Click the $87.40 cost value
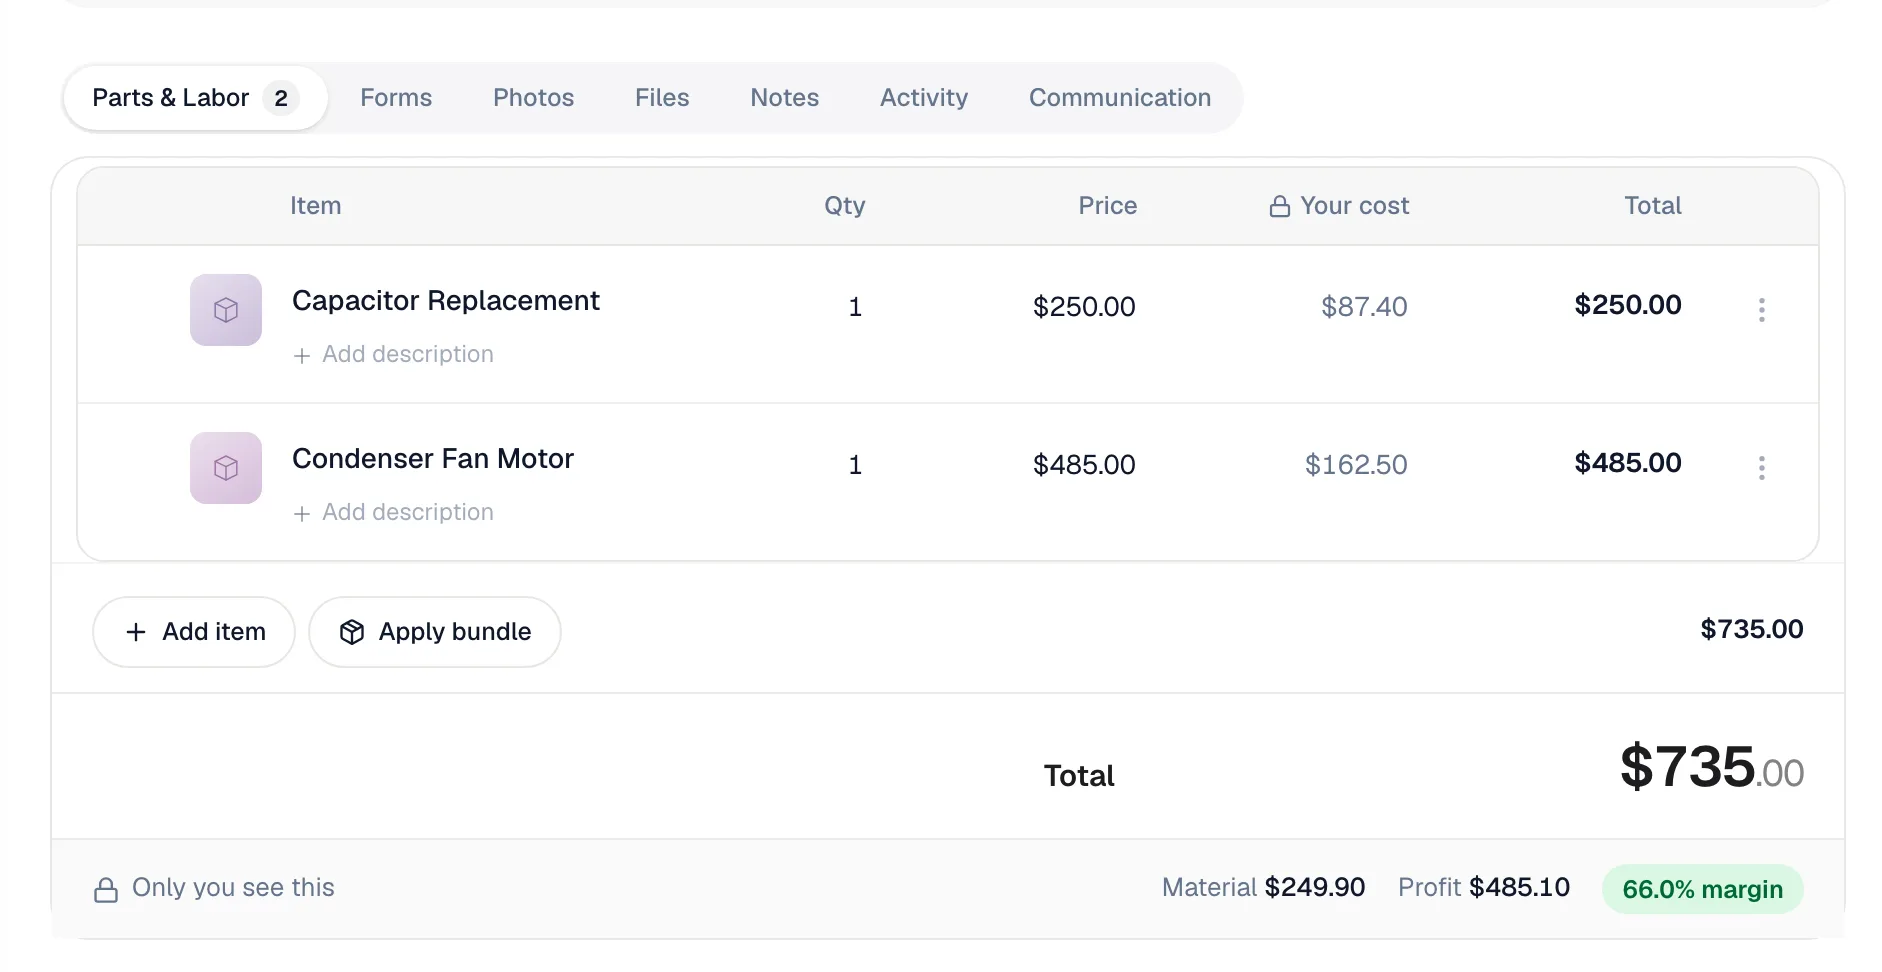This screenshot has width=1882, height=972. click(x=1364, y=307)
